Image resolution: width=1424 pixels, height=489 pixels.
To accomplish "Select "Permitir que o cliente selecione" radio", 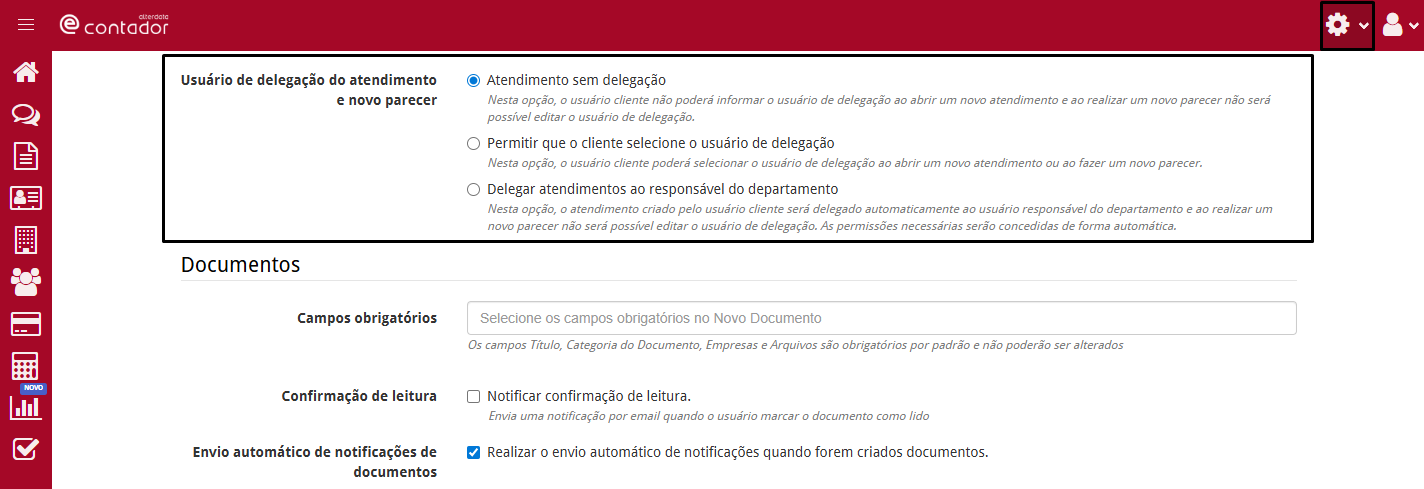I will tap(474, 143).
